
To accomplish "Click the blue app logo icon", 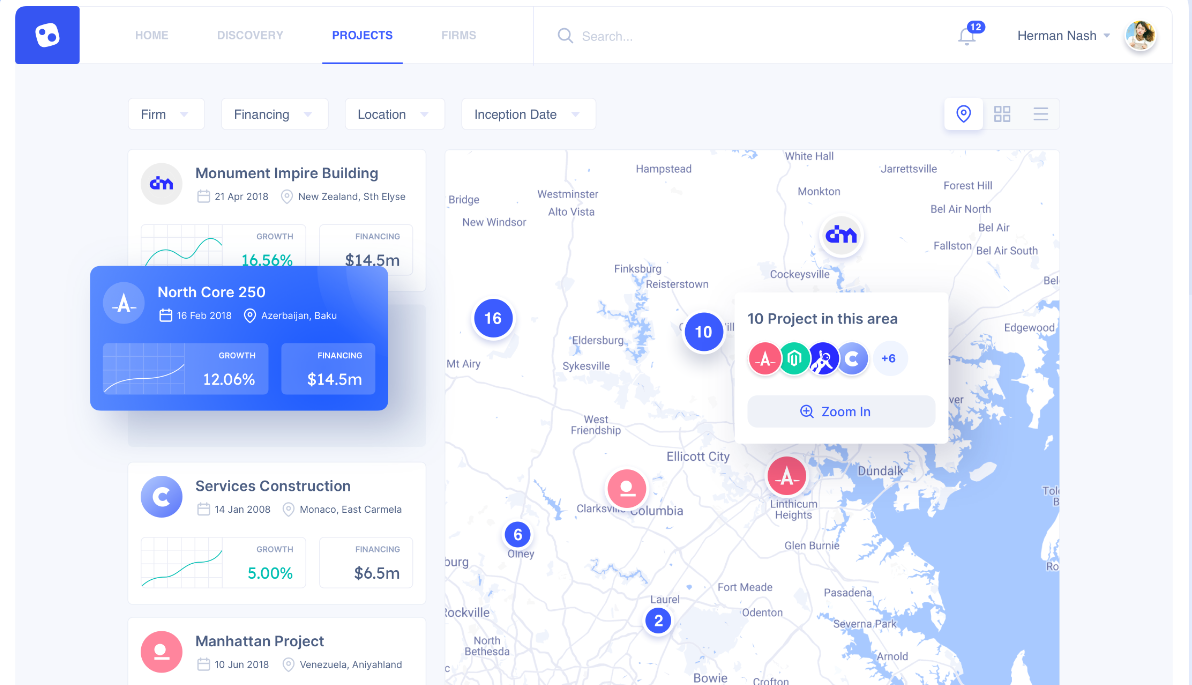I will (47, 35).
